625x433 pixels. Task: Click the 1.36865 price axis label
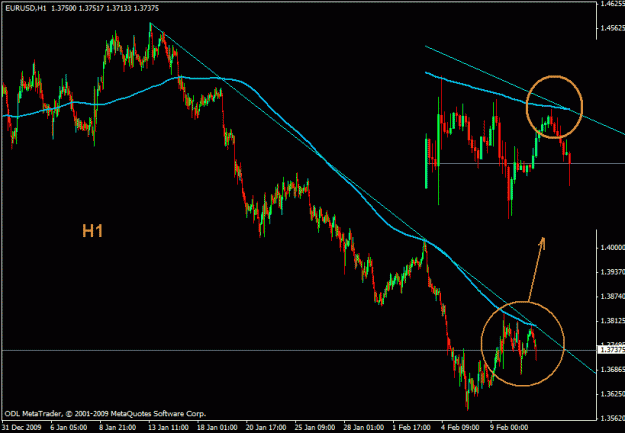612,370
